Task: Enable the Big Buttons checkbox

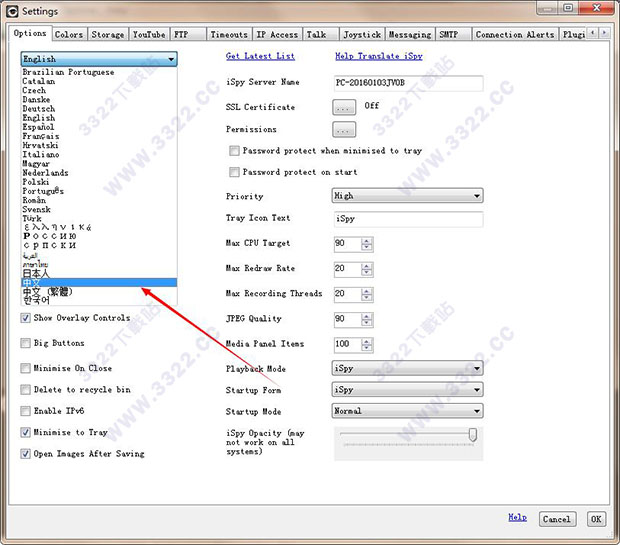Action: [x=26, y=343]
